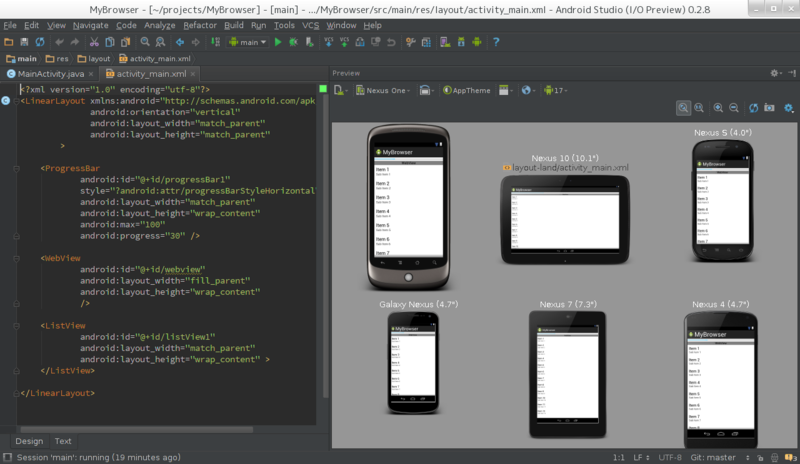Open Preview panel settings gear
This screenshot has width=800, height=464.
[776, 74]
